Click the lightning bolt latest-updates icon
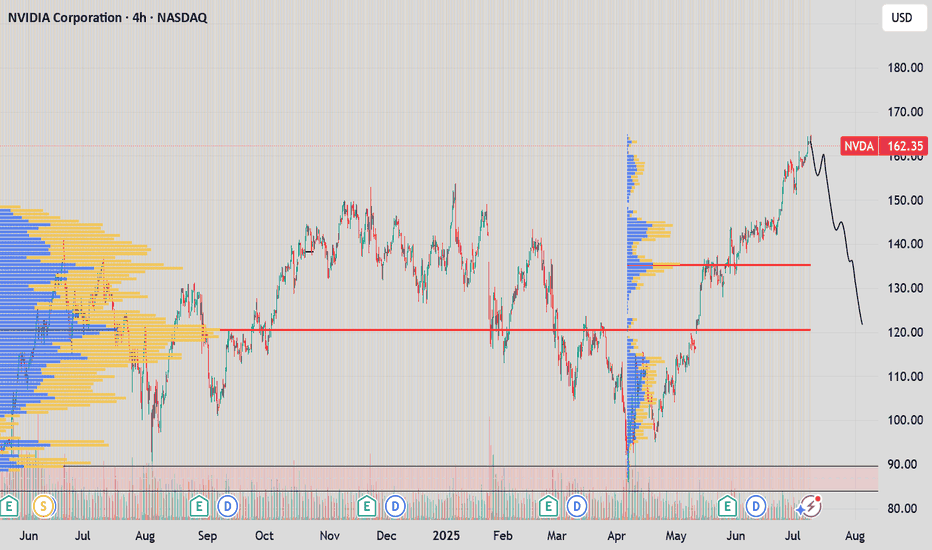The image size is (932, 550). click(809, 507)
